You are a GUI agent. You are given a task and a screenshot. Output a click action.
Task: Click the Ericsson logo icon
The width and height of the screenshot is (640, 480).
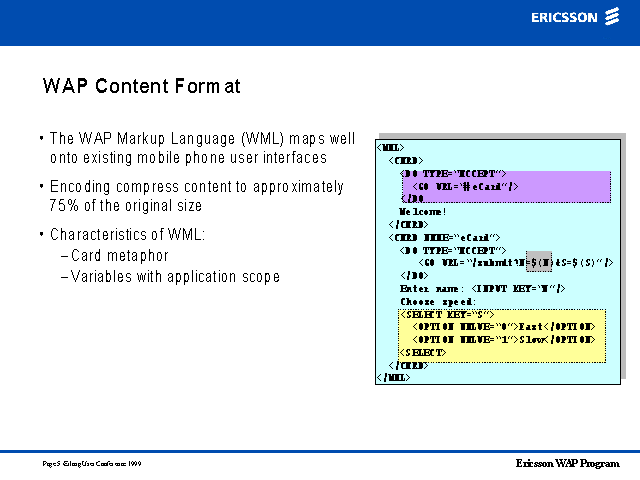[x=612, y=16]
